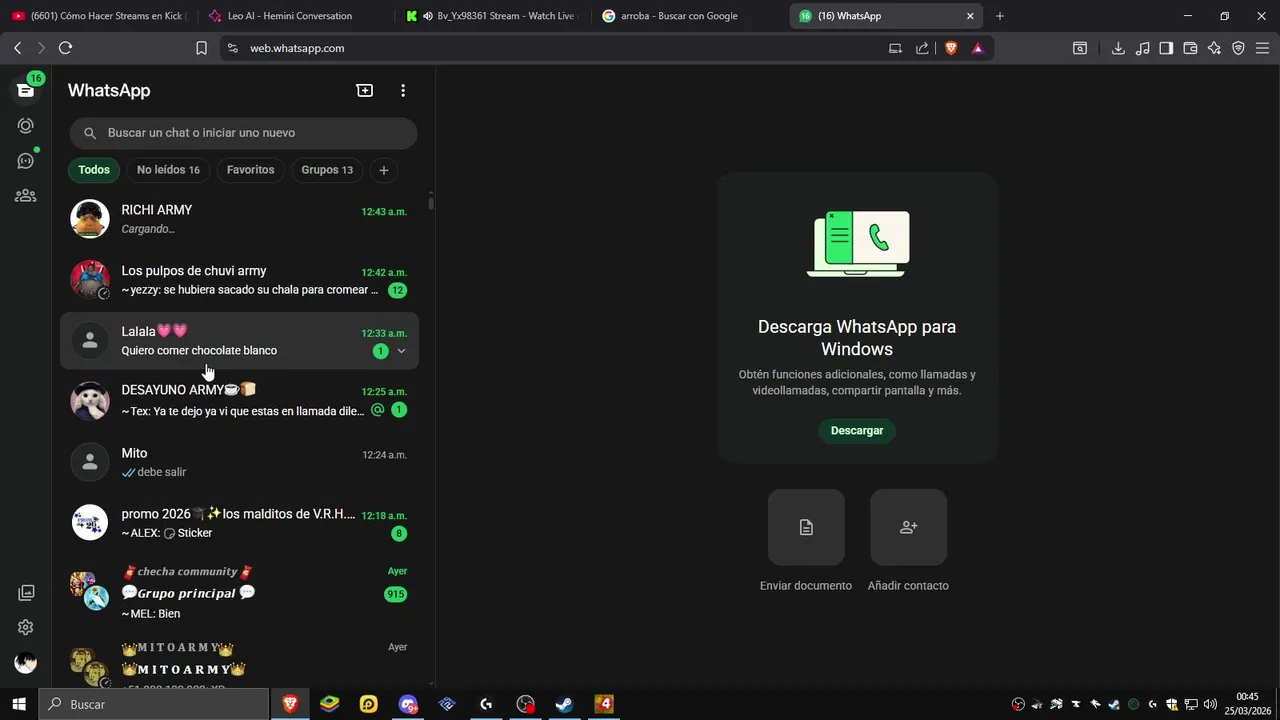1280x720 pixels.
Task: Toggle the browser sidebar panel
Action: click(x=1166, y=48)
